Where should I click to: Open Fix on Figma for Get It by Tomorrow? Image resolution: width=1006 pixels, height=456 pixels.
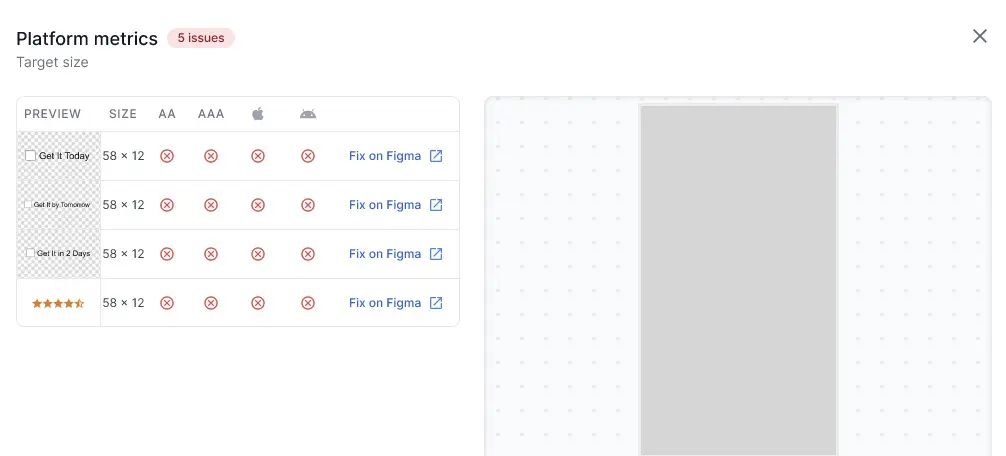click(x=385, y=205)
